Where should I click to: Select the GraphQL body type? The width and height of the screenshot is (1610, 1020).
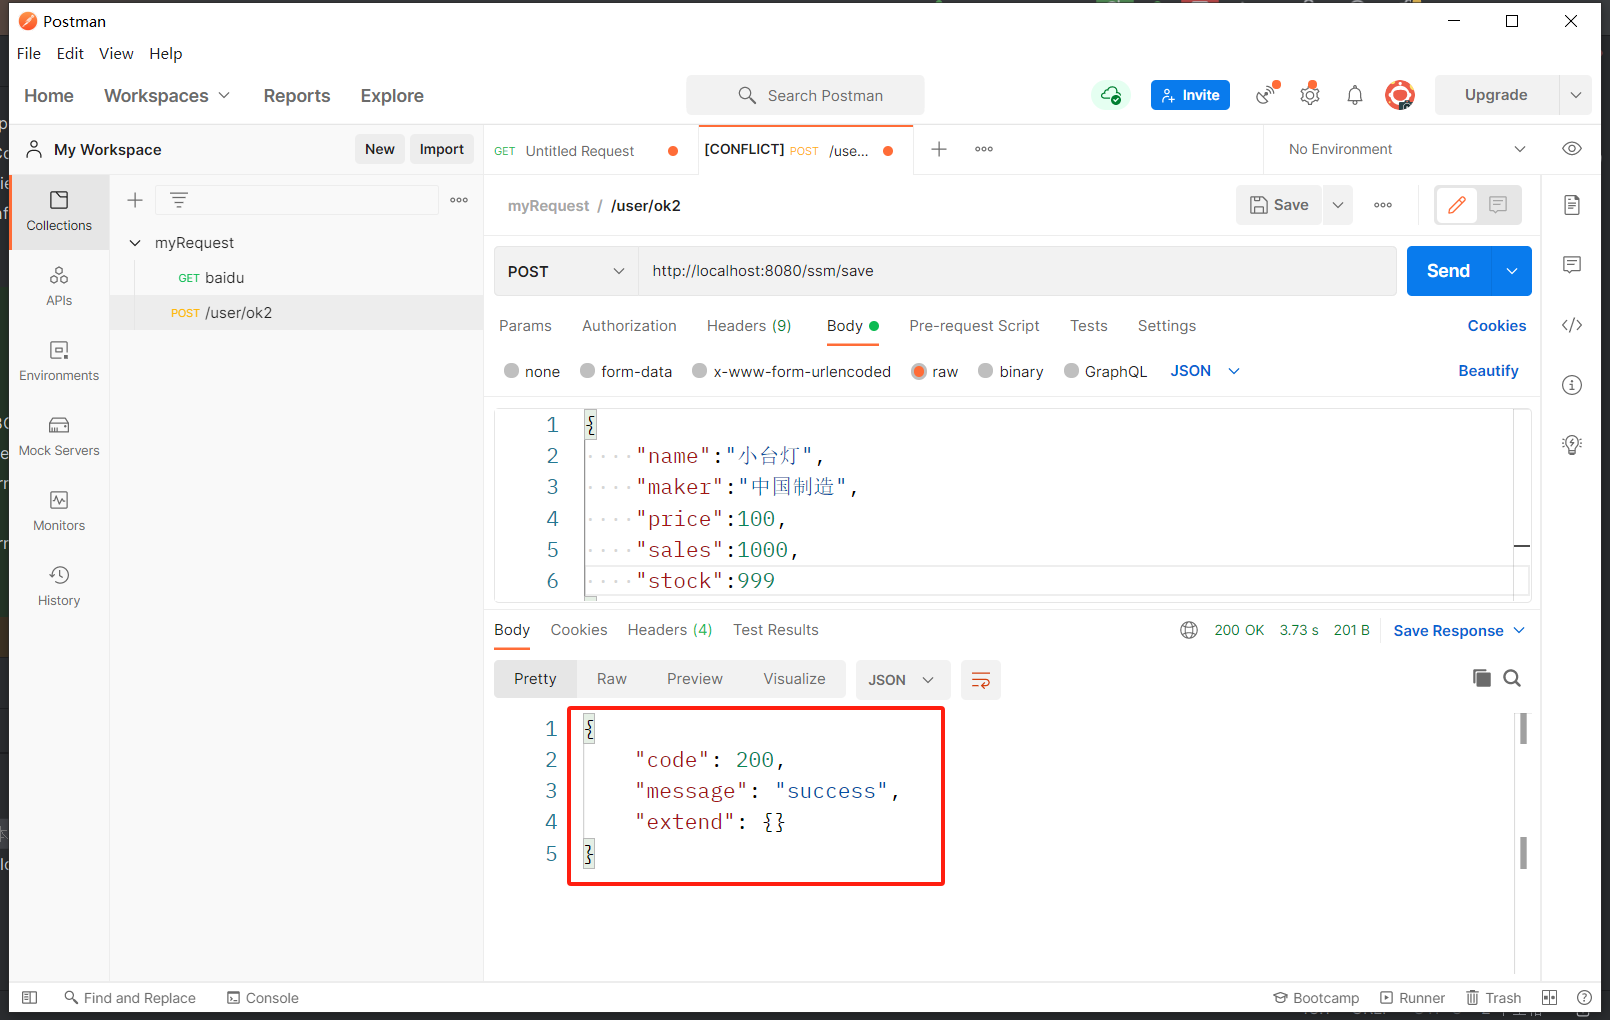point(1105,371)
